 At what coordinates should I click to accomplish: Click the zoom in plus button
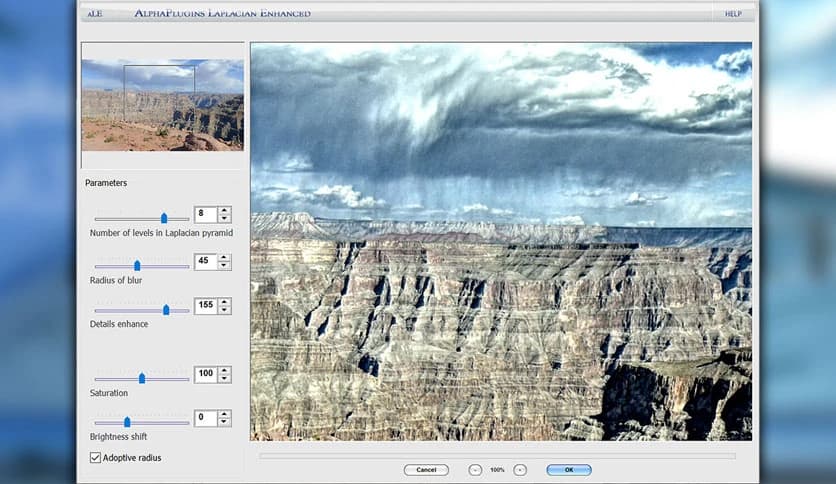[x=520, y=470]
